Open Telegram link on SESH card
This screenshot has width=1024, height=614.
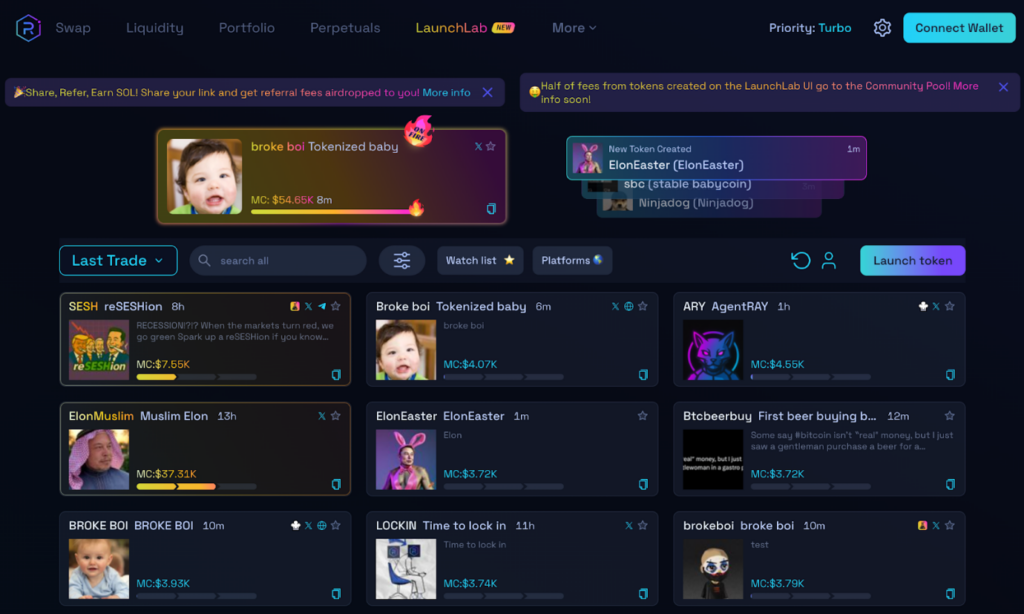coord(322,307)
